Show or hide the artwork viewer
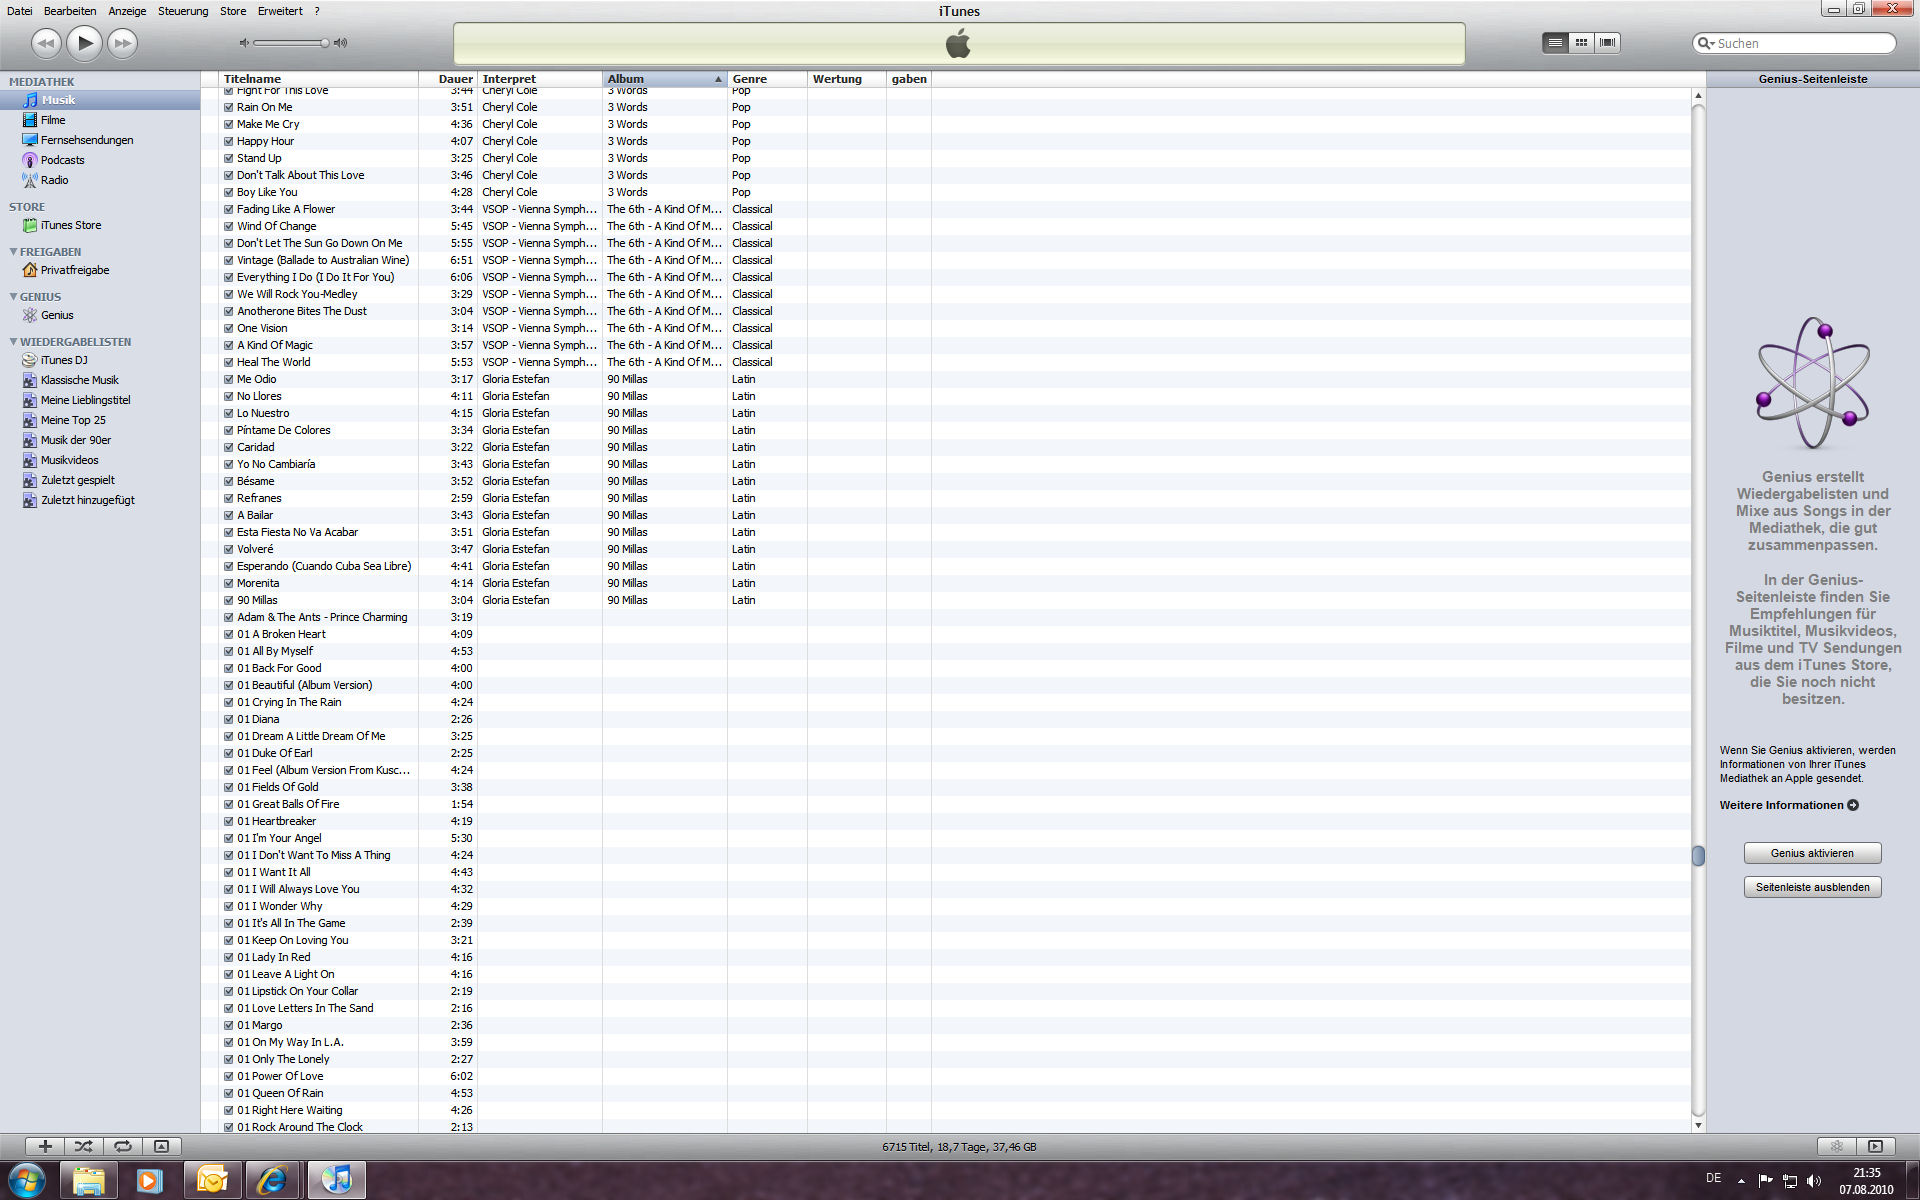The height and width of the screenshot is (1200, 1920). 162,1146
